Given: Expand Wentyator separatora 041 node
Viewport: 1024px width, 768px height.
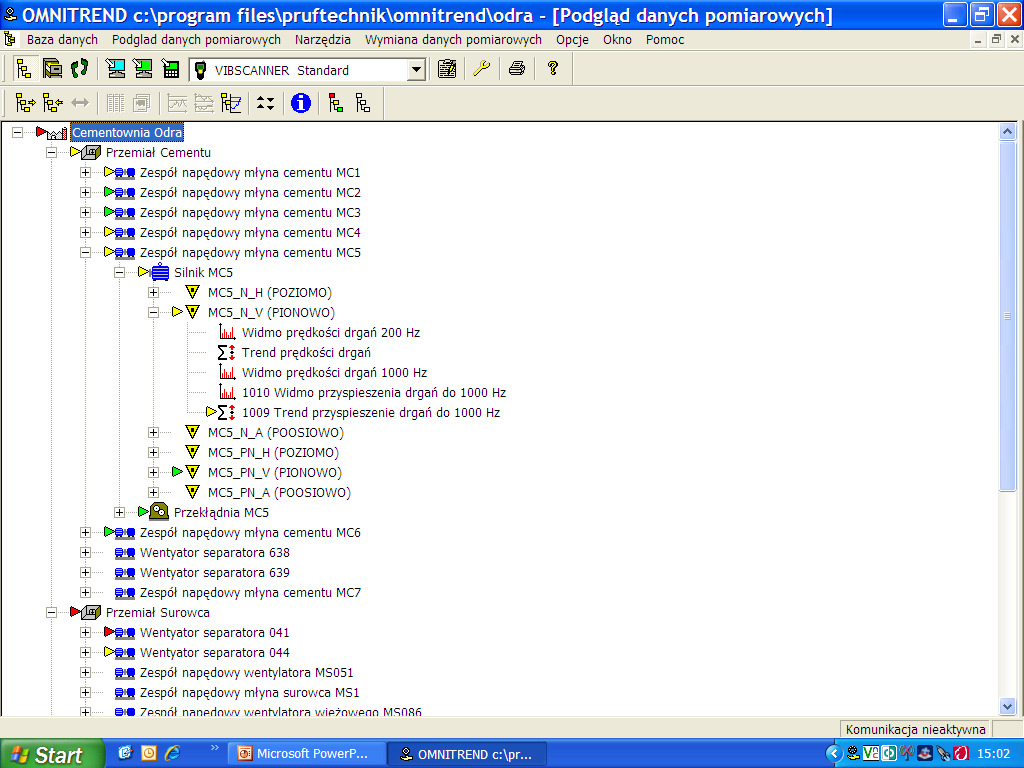Looking at the screenshot, I should click(86, 632).
